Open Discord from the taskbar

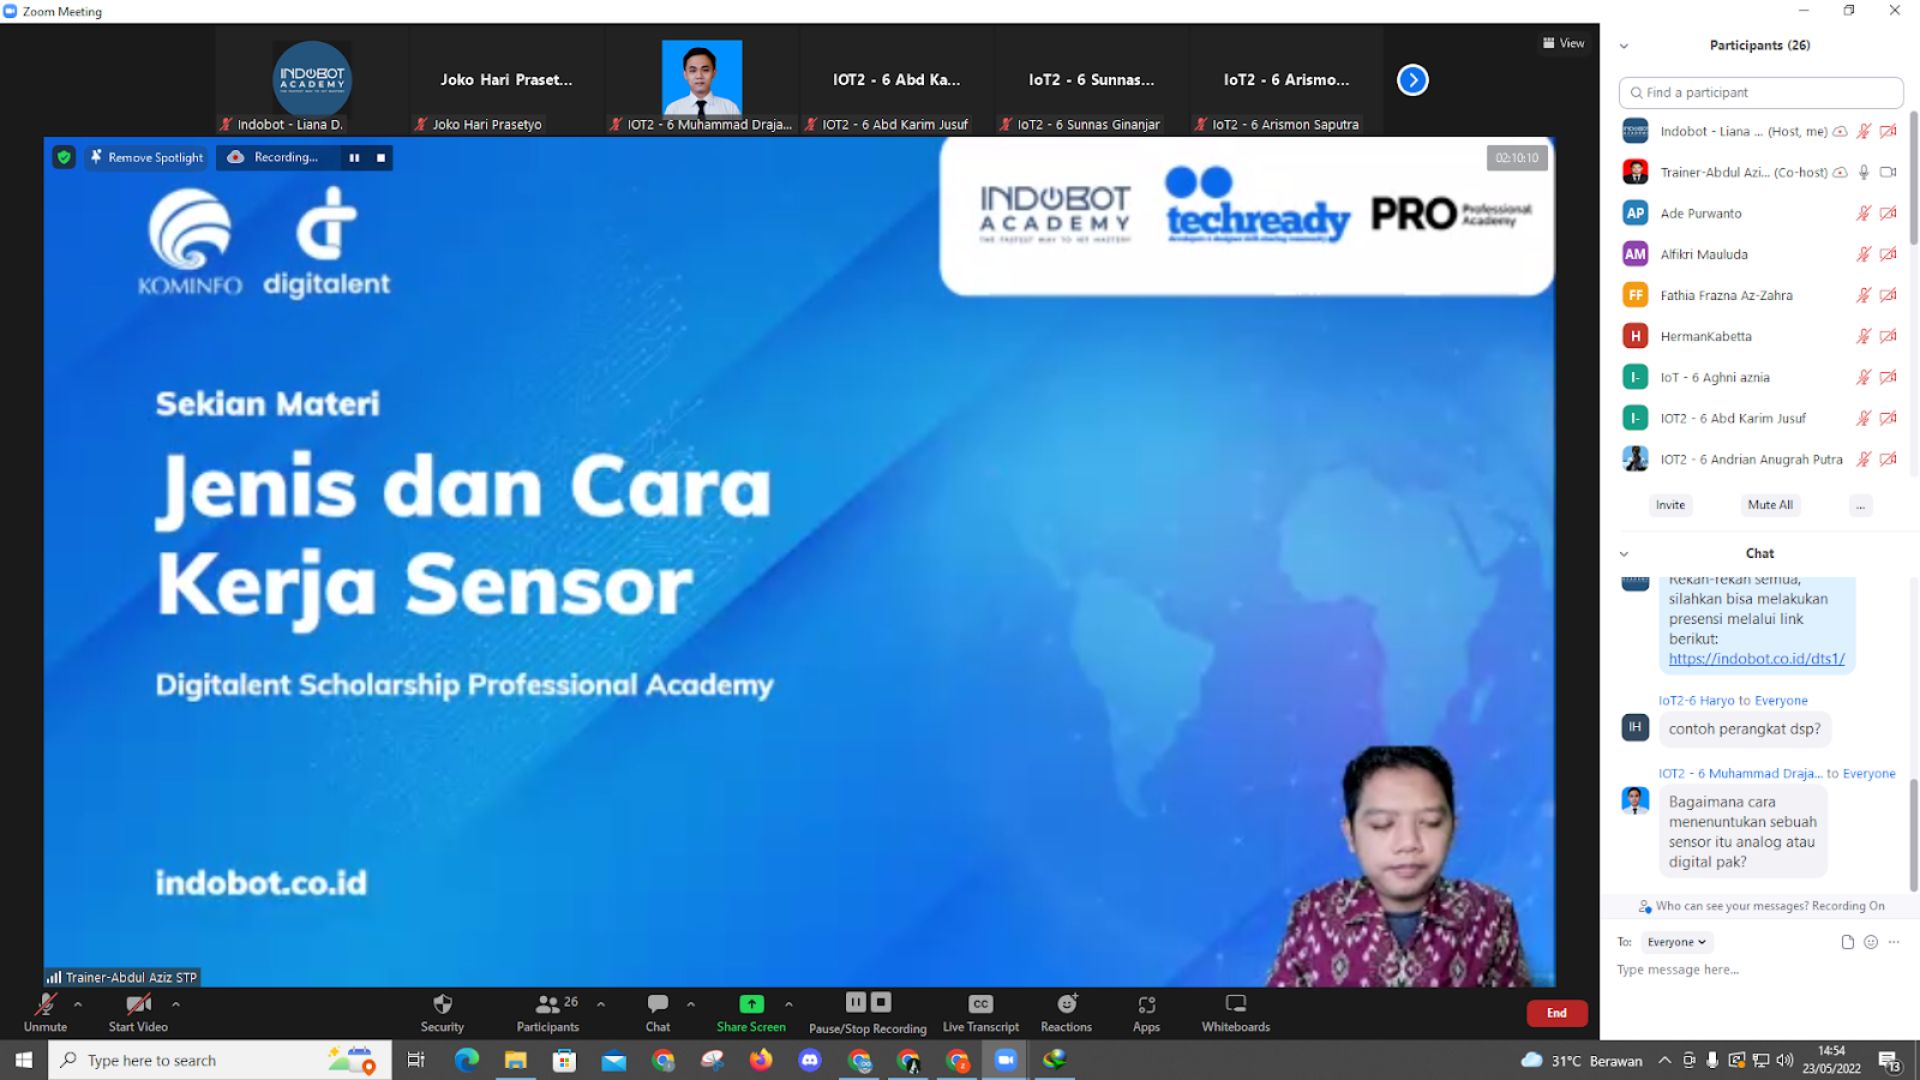coord(810,1060)
